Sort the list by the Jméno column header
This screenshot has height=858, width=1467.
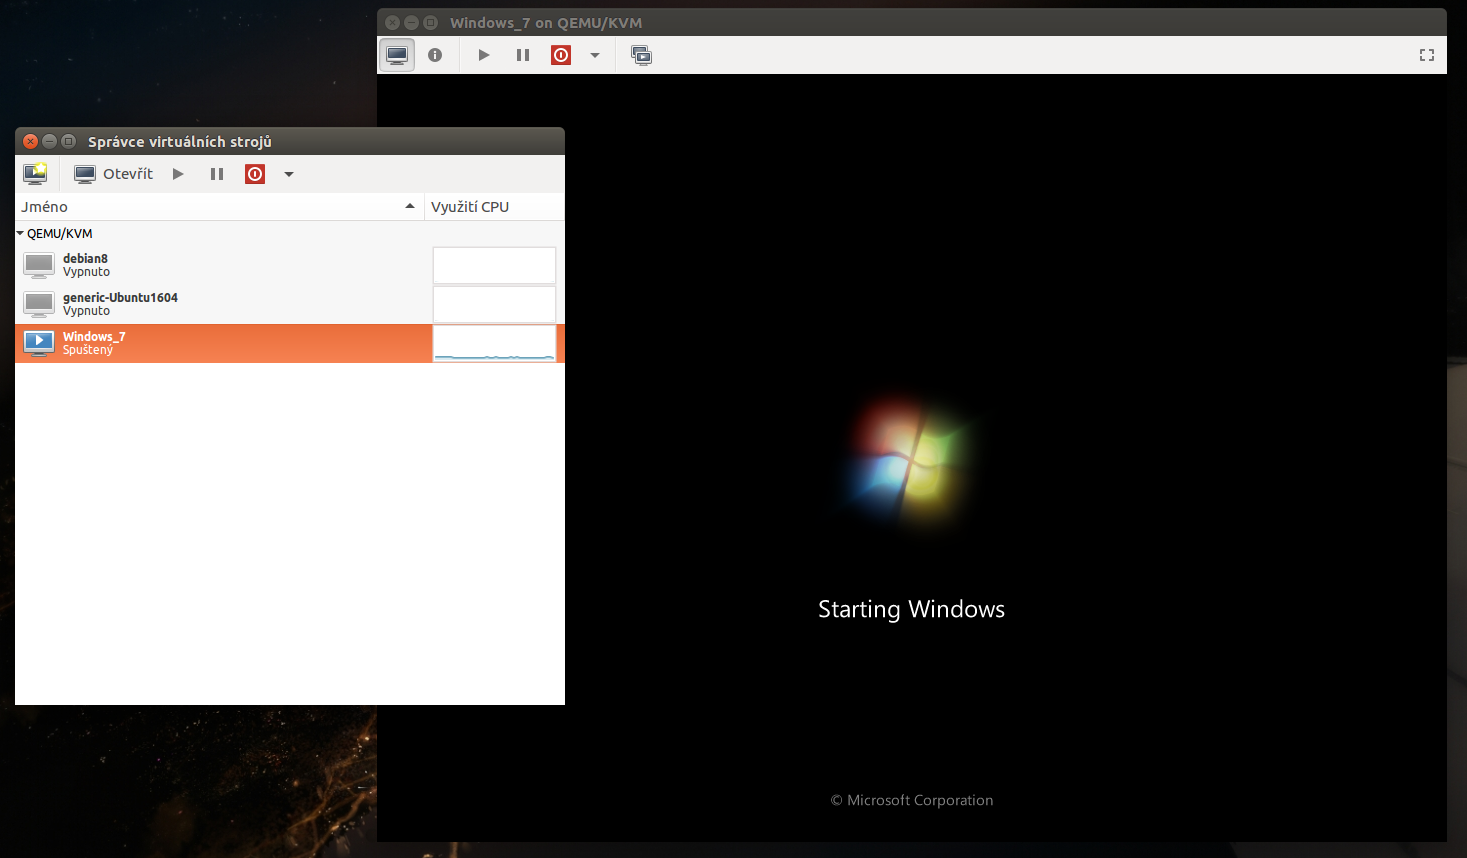[x=219, y=207]
